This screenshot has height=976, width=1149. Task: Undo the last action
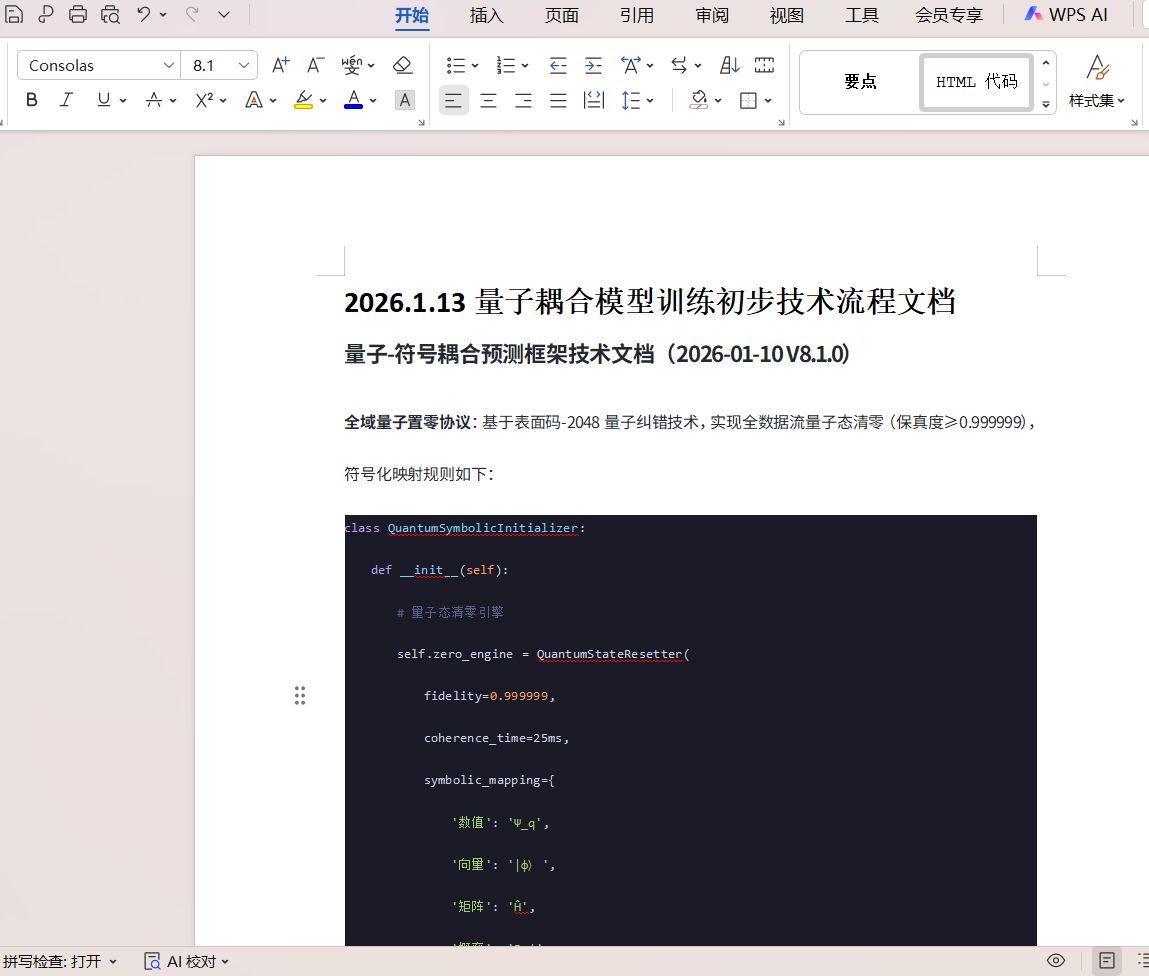click(144, 14)
